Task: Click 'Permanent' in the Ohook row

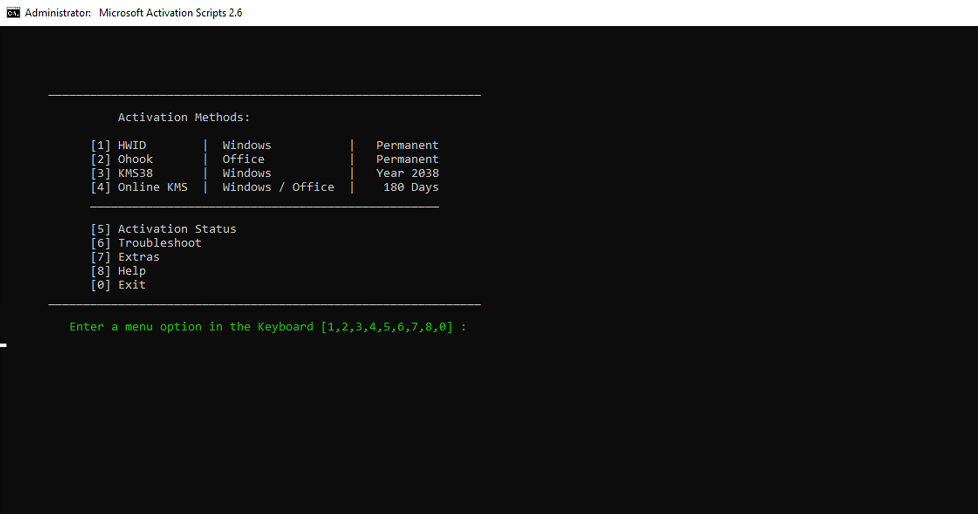Action: pyautogui.click(x=407, y=159)
